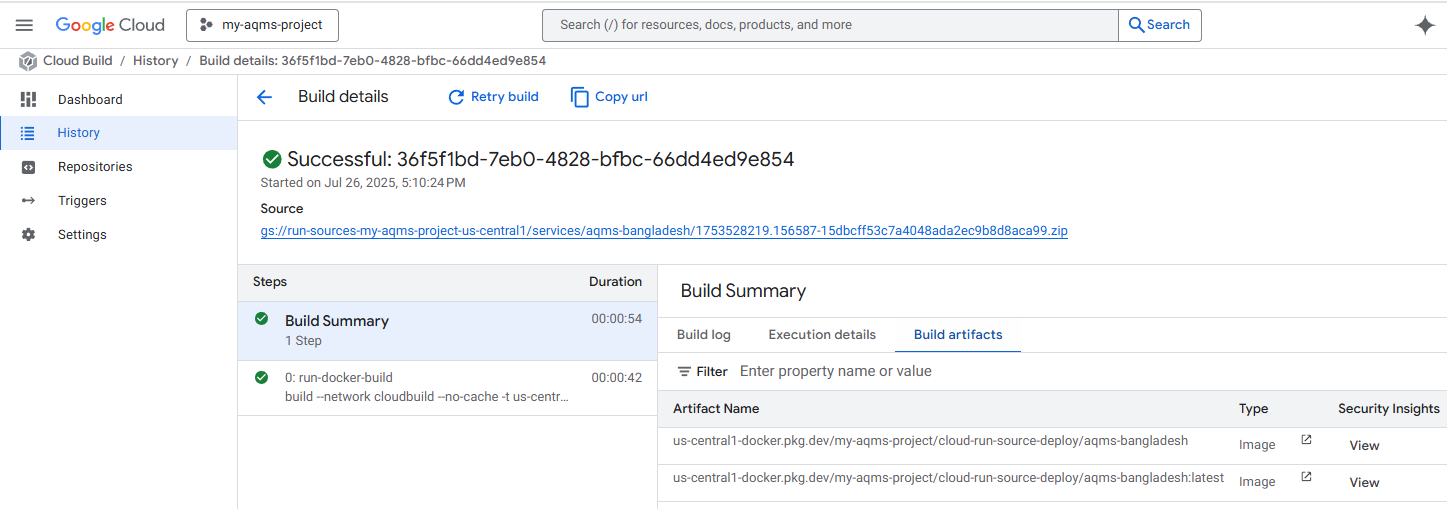1447x509 pixels.
Task: Click the 00:00:54 Build Summary duration
Action: point(616,319)
